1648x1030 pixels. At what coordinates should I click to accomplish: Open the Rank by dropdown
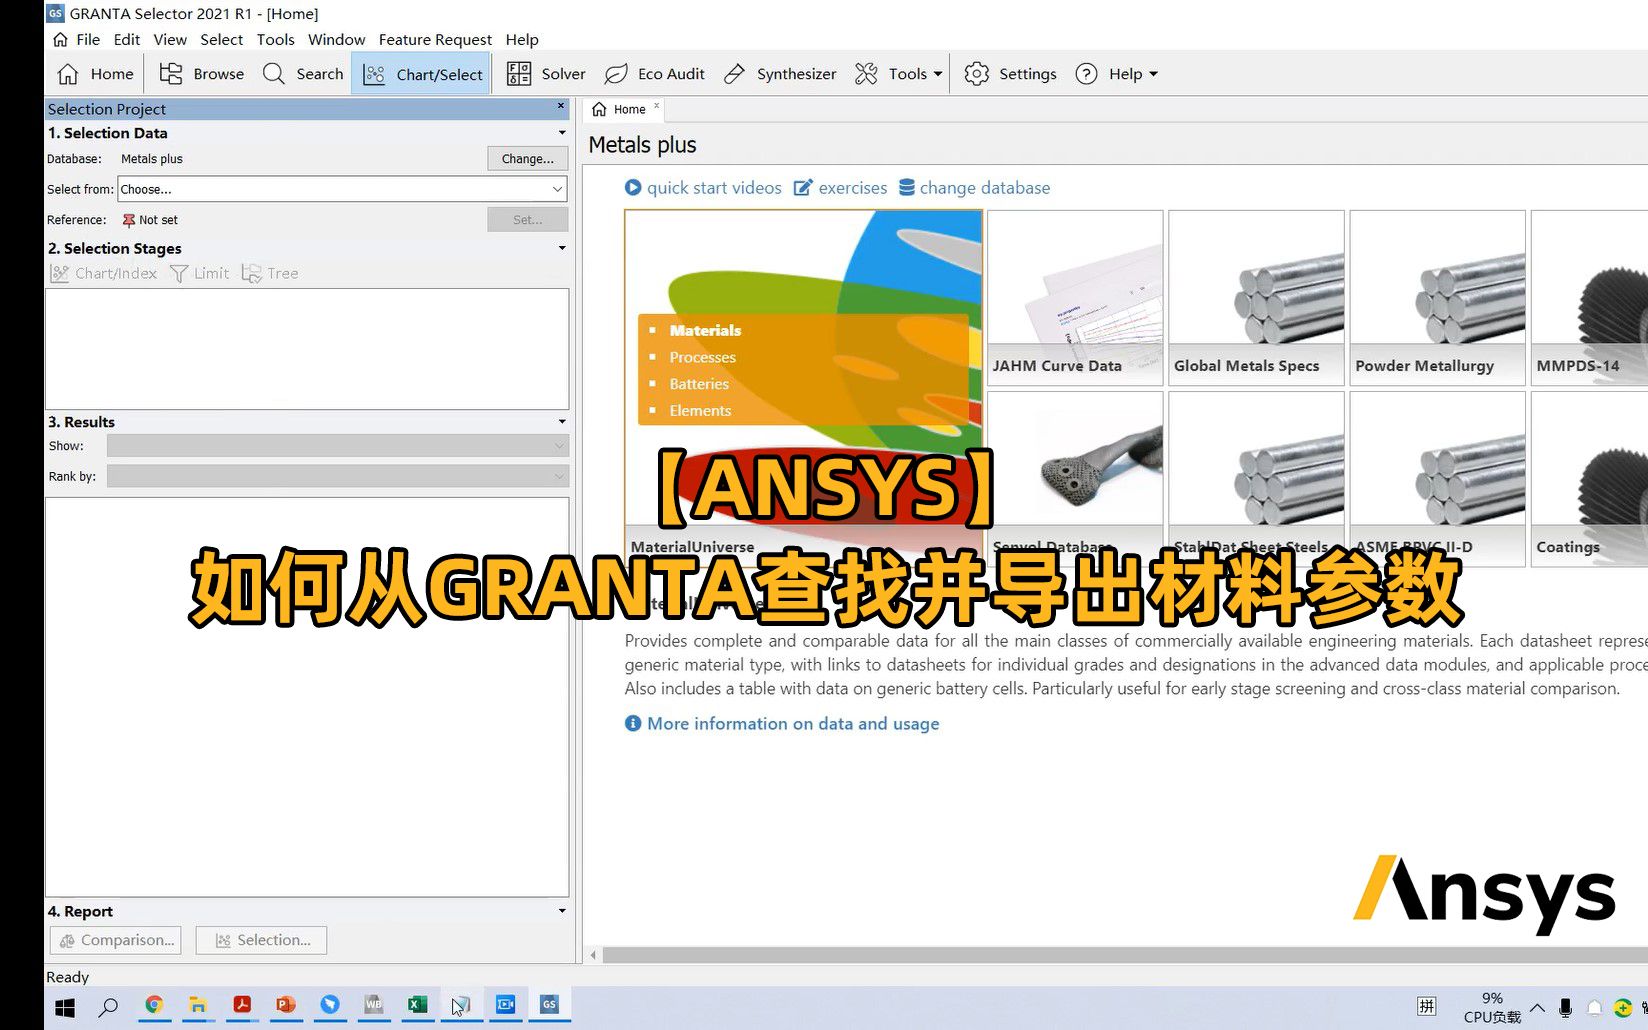(338, 476)
